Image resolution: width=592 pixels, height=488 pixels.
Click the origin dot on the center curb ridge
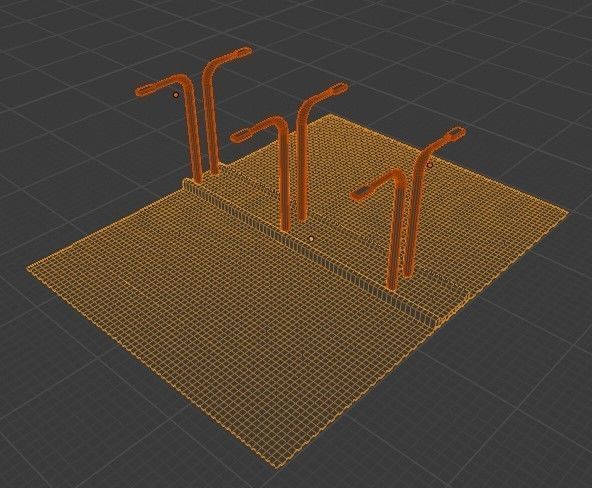[311, 239]
